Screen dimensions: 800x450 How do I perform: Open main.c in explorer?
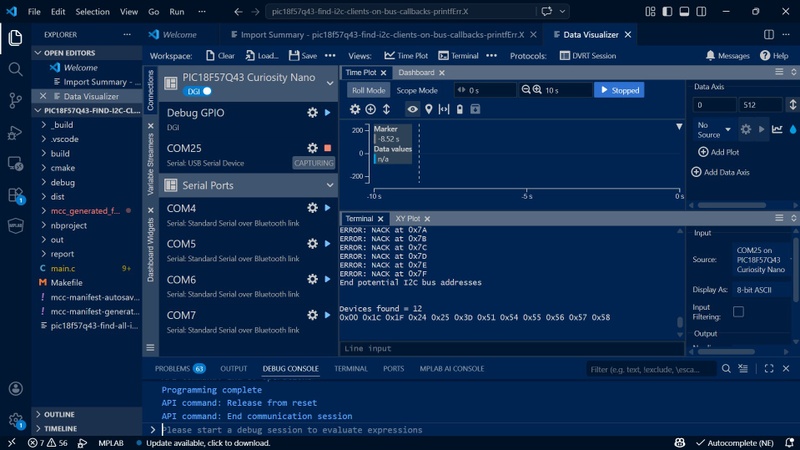[63, 268]
